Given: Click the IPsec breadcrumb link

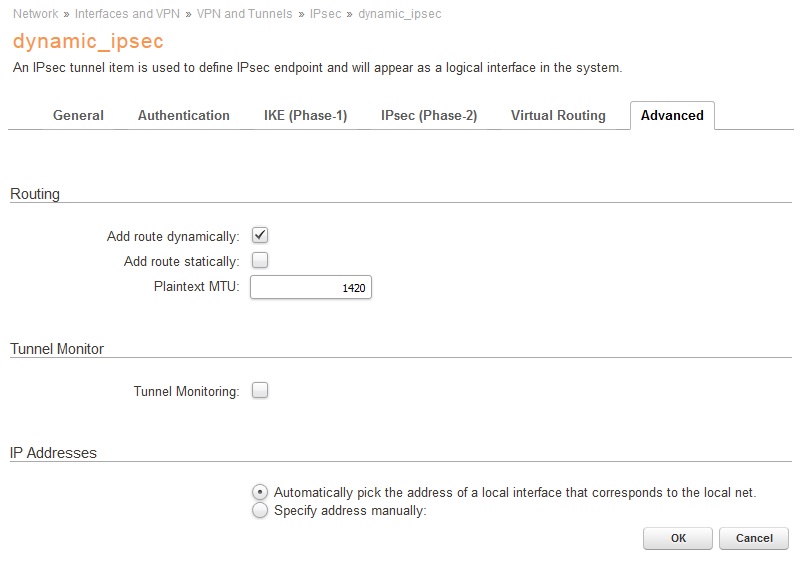Looking at the screenshot, I should [x=326, y=14].
